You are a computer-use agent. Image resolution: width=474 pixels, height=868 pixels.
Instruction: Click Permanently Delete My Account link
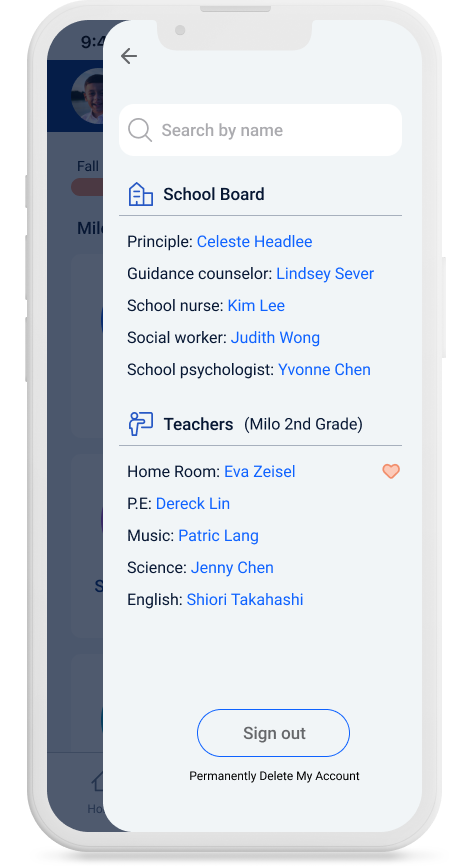point(274,776)
